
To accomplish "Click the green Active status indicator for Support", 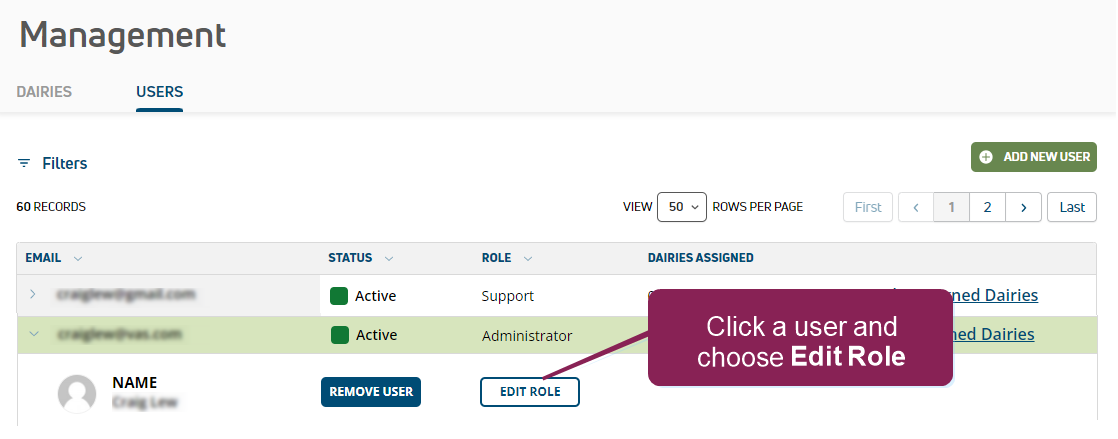I will click(339, 296).
